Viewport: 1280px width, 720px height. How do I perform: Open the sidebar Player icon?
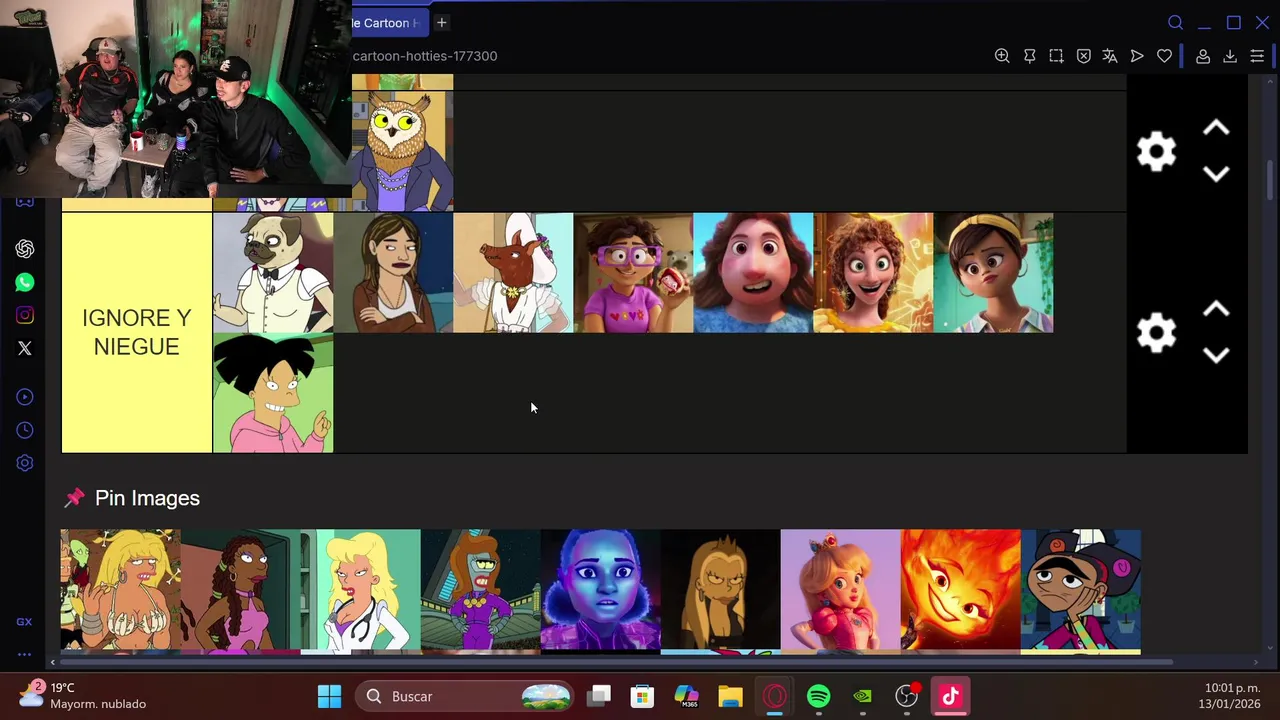tap(25, 397)
